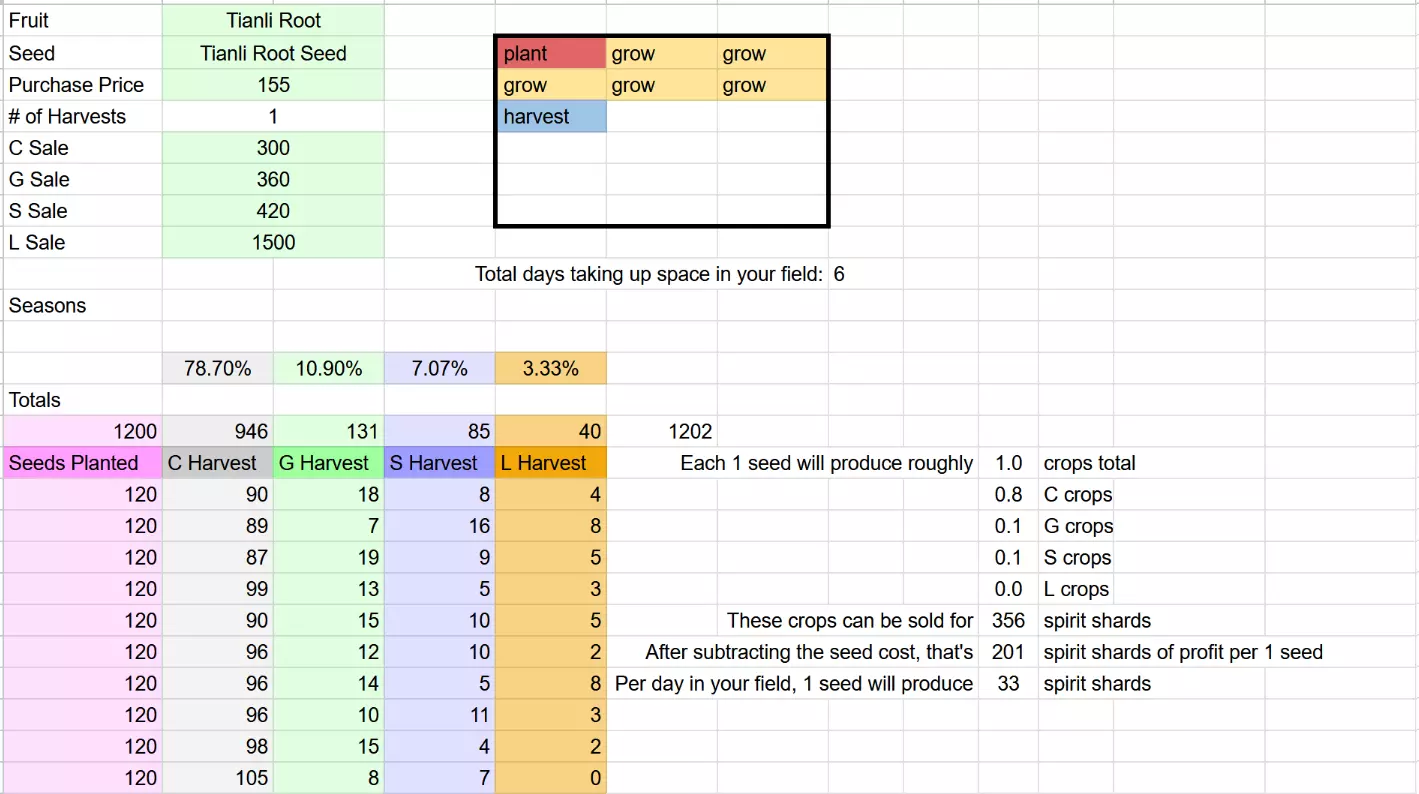1419x794 pixels.
Task: Click the 201 profit per seed value
Action: pos(1008,653)
